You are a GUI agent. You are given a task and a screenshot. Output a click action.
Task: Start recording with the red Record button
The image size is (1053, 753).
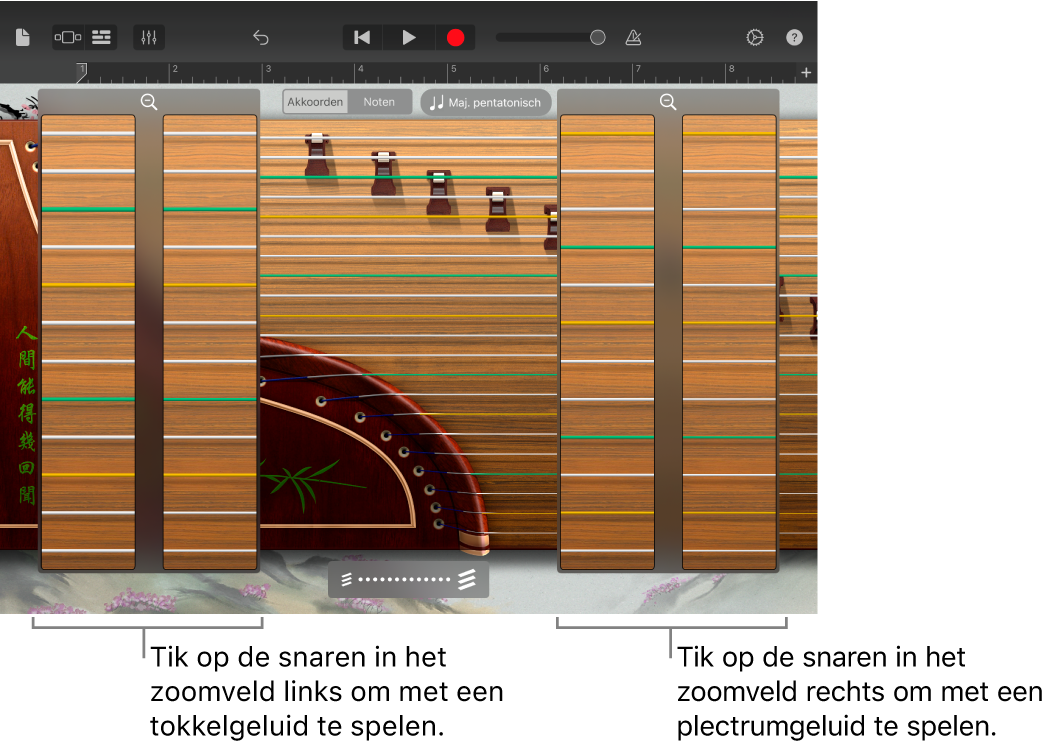click(455, 37)
